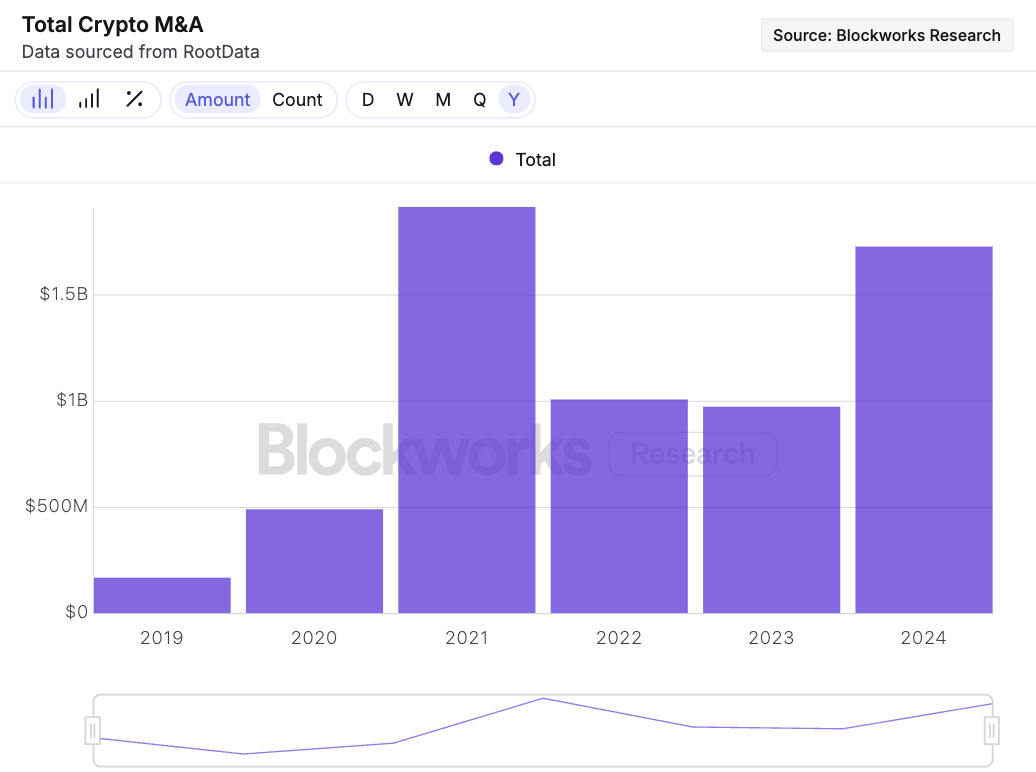1036x772 pixels.
Task: Select the percentage view icon
Action: click(135, 99)
